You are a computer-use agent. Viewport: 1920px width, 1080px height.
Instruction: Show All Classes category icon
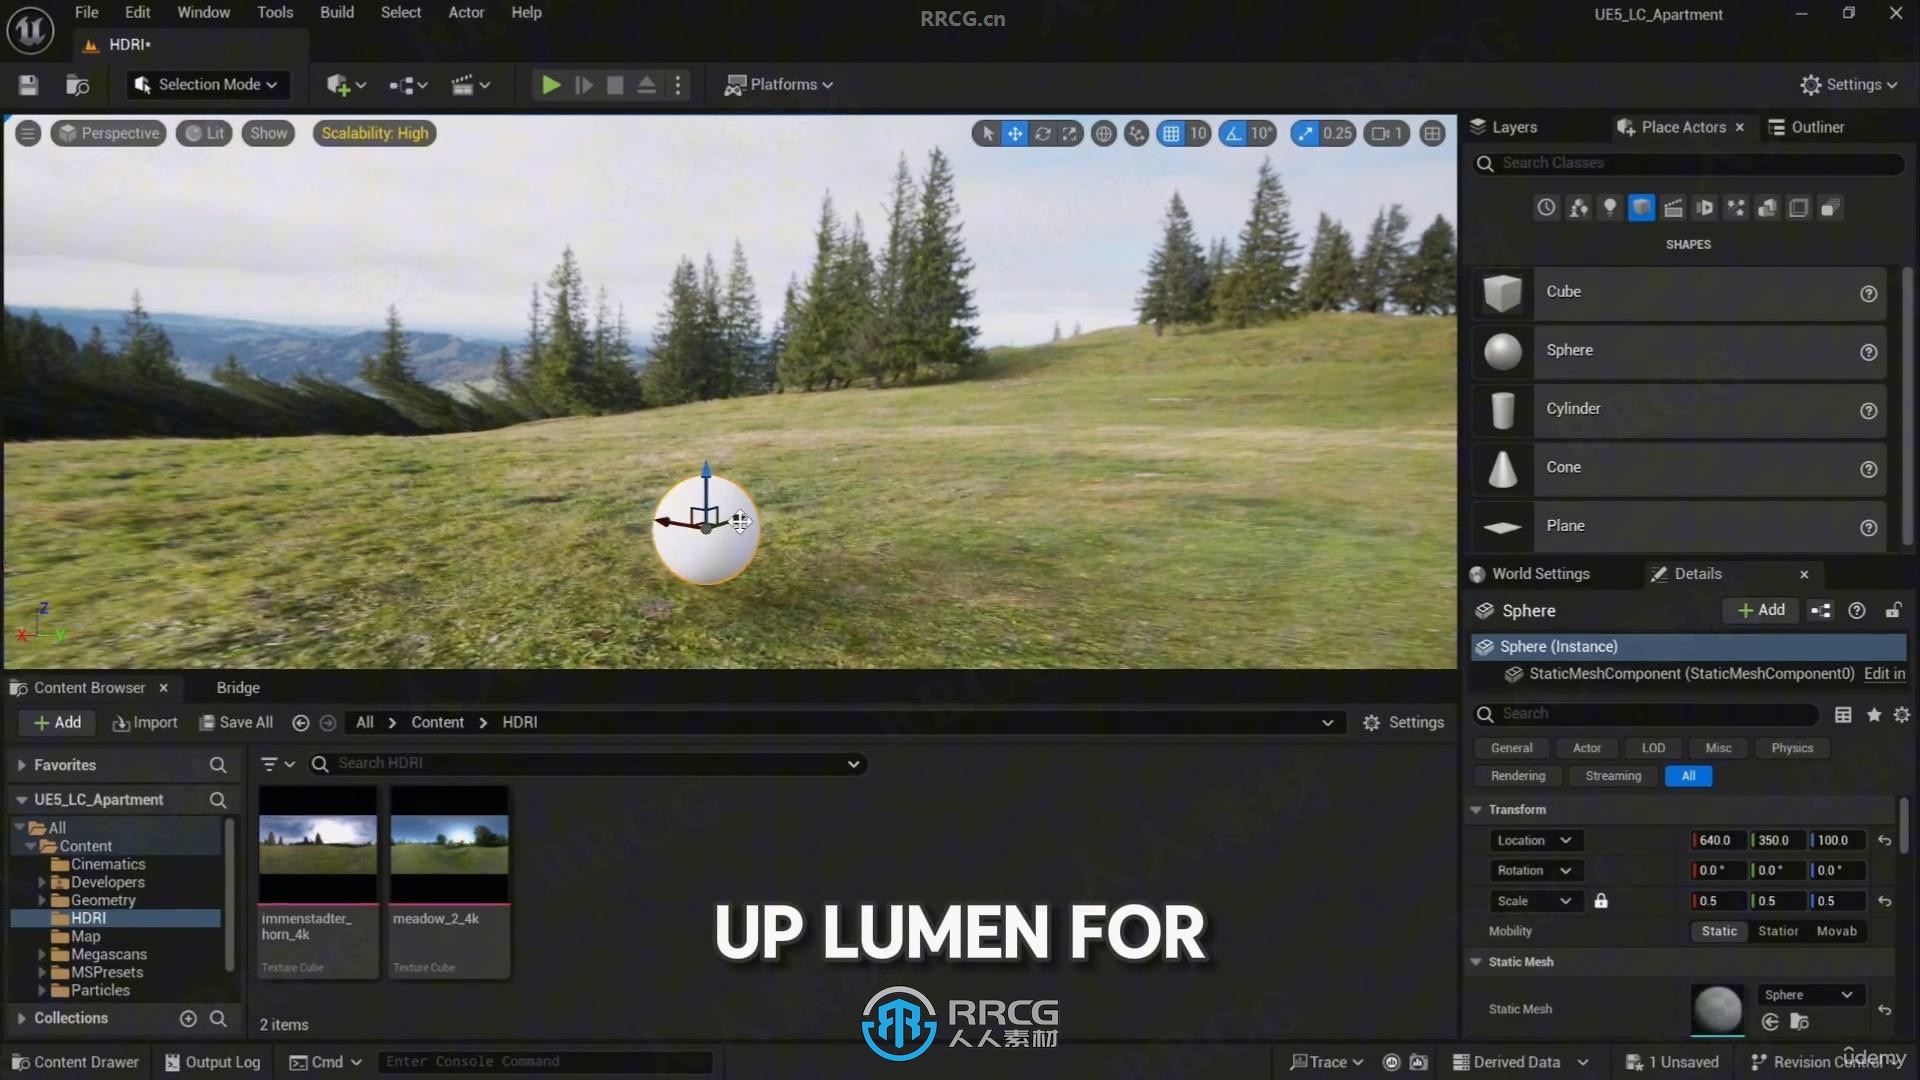(1830, 208)
